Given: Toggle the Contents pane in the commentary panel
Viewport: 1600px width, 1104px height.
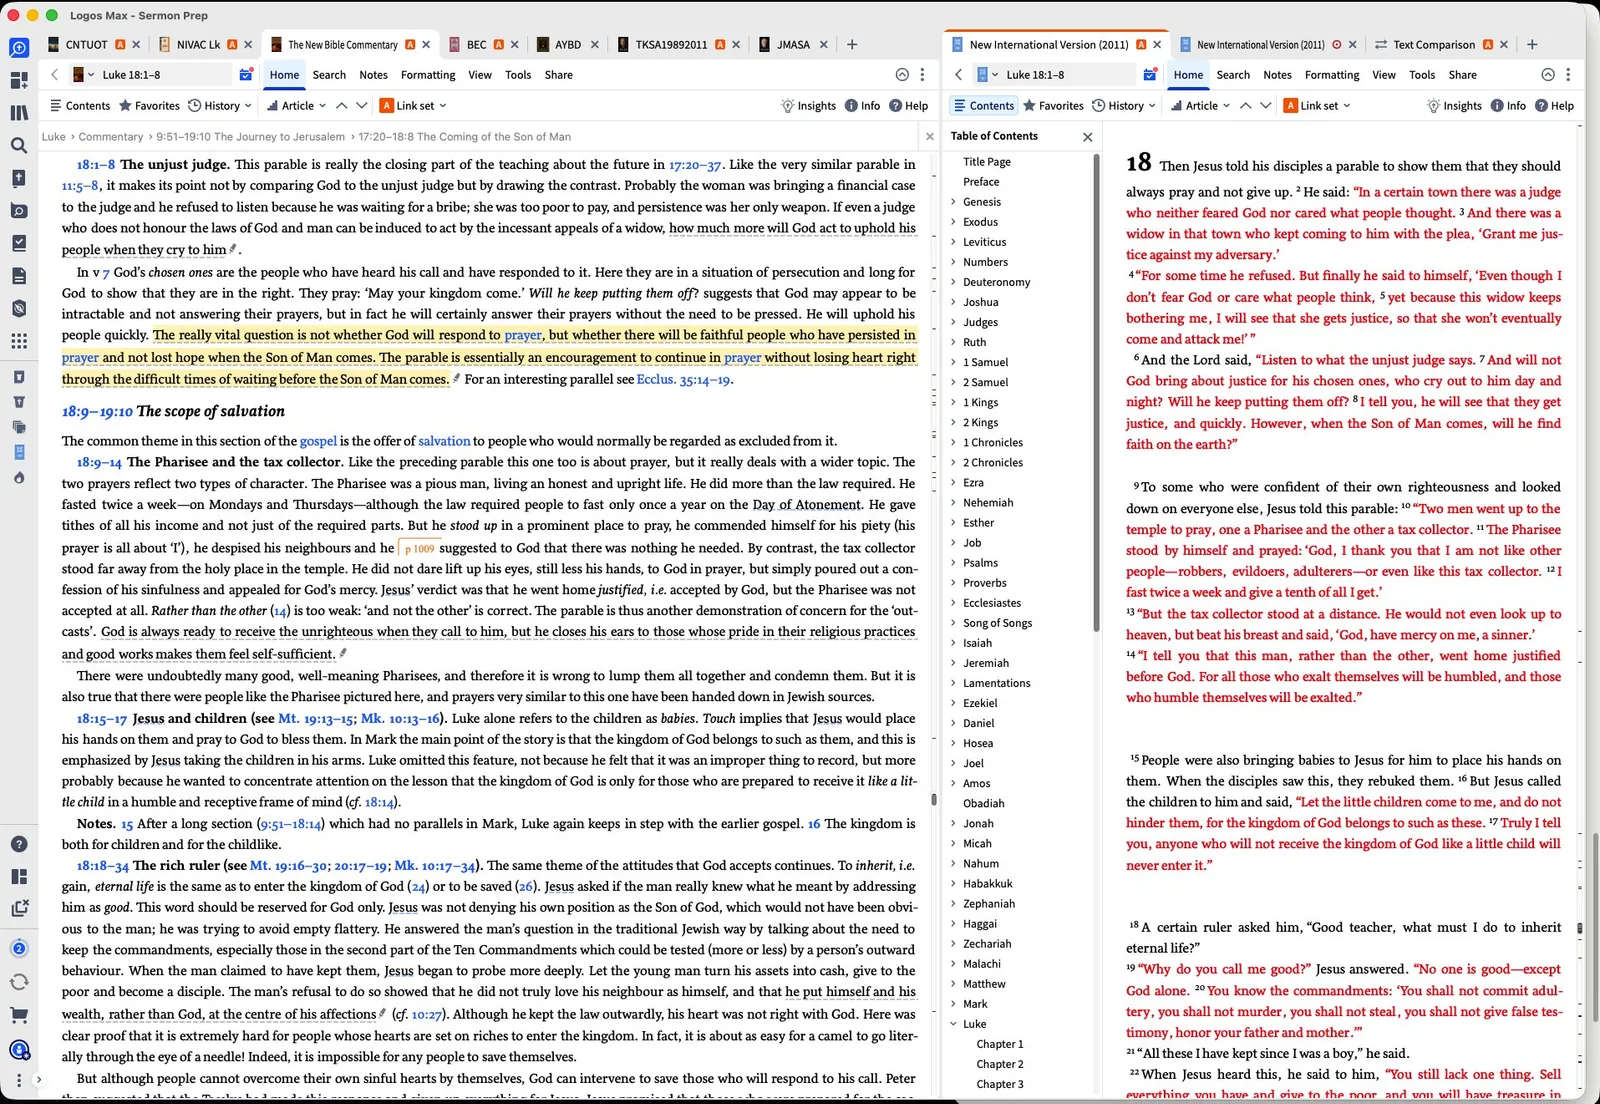Looking at the screenshot, I should [x=80, y=105].
